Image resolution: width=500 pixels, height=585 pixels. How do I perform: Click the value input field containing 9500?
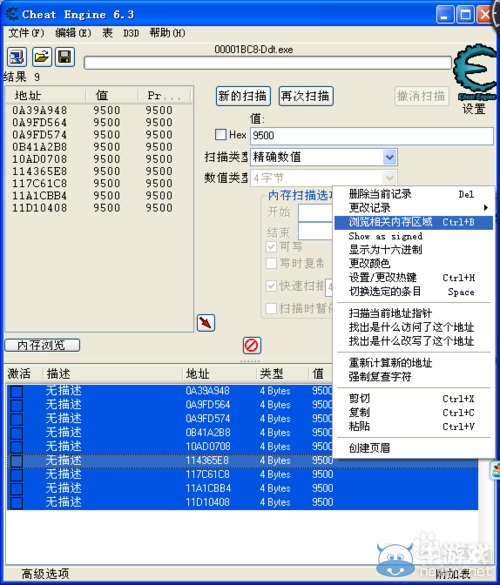(372, 135)
